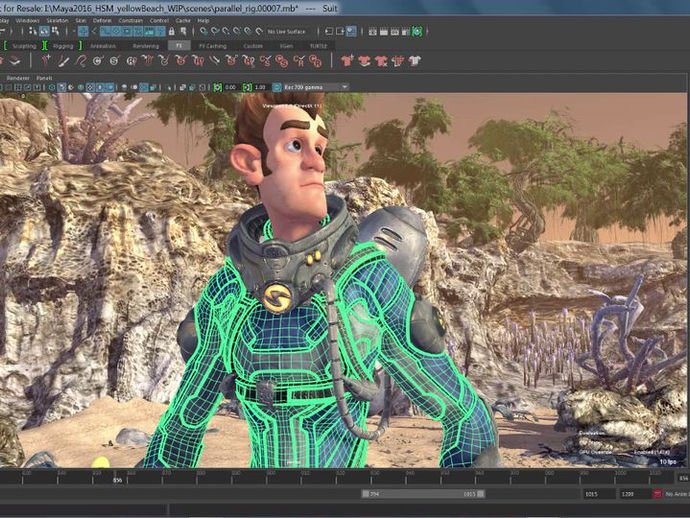Open the Control menu
Image resolution: width=690 pixels, height=518 pixels.
point(159,20)
